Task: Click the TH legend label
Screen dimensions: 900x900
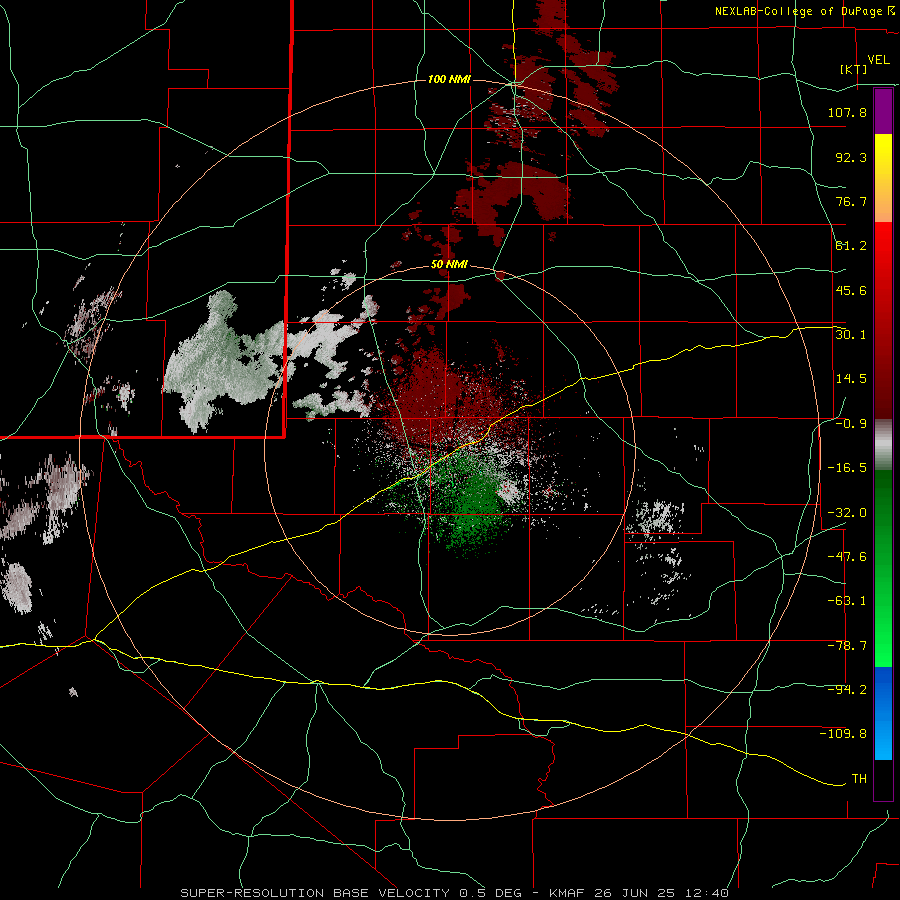Action: point(859,779)
